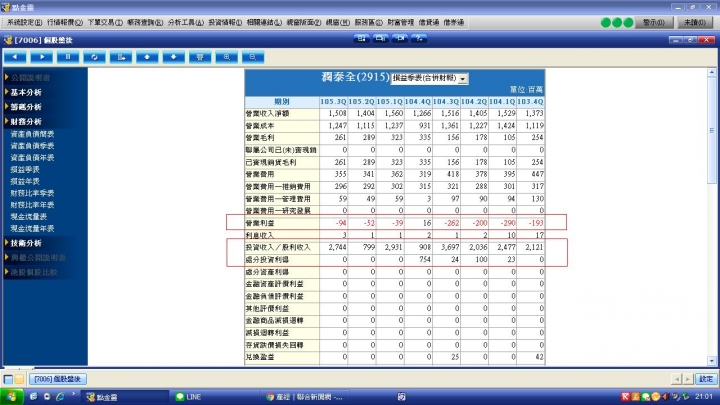Open the 下單交易 menu
Screen dimensions: 720x405
click(x=105, y=22)
